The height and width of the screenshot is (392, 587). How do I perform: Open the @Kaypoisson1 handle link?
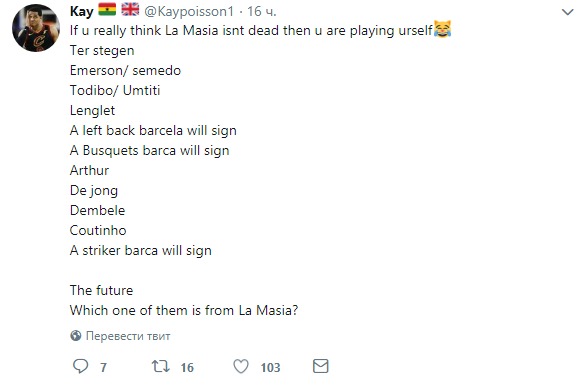pos(189,12)
